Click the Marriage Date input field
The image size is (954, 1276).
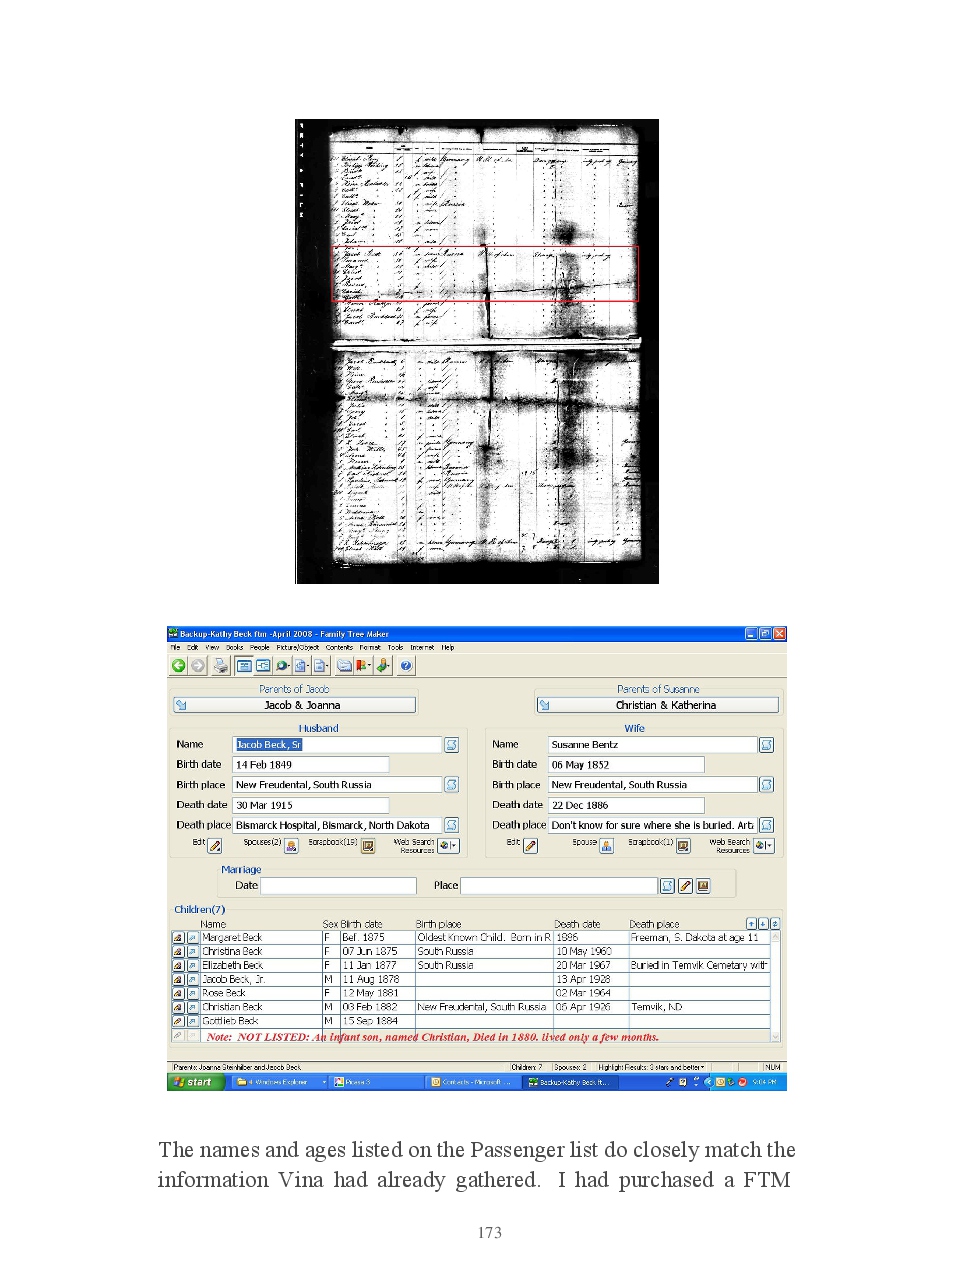tap(338, 886)
